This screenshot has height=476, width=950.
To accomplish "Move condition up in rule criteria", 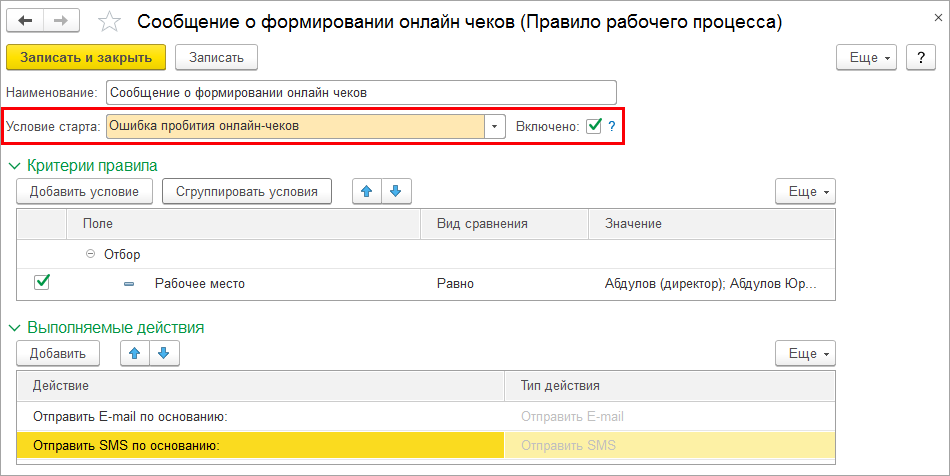I will click(x=367, y=191).
